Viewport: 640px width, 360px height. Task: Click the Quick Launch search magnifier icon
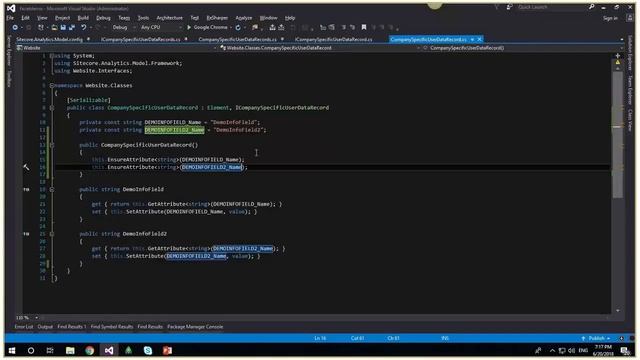tap(591, 7)
